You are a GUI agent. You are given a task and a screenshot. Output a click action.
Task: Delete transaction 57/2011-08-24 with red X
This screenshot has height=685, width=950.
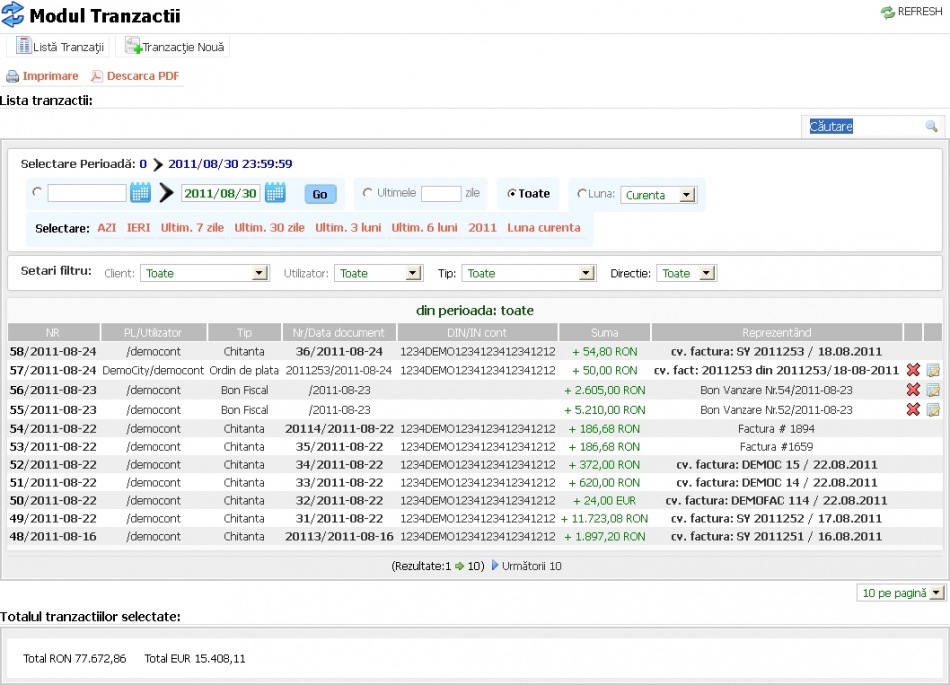coord(913,370)
